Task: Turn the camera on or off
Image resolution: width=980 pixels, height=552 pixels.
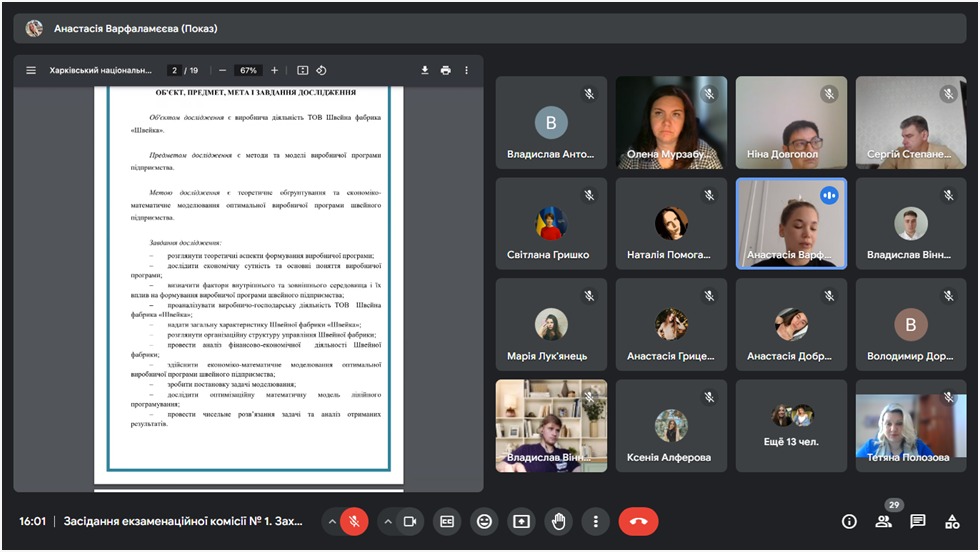Action: [x=409, y=521]
